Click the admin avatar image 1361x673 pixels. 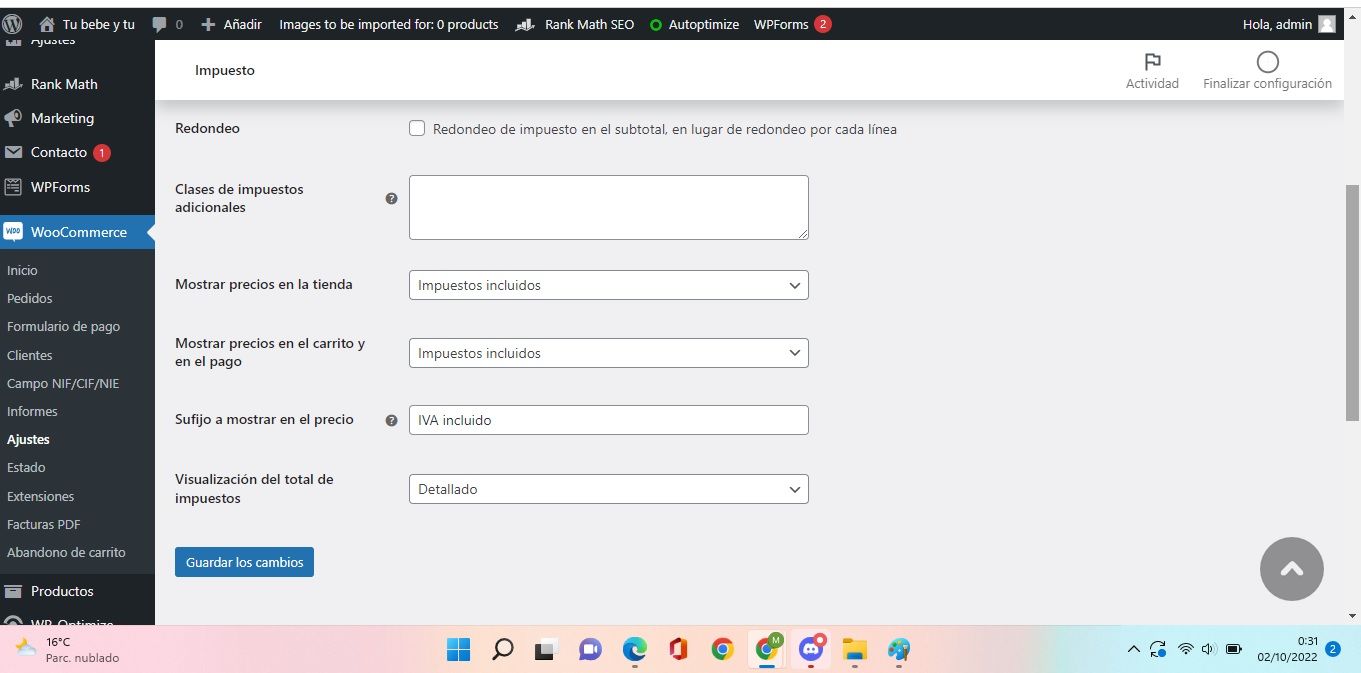pyautogui.click(x=1327, y=24)
